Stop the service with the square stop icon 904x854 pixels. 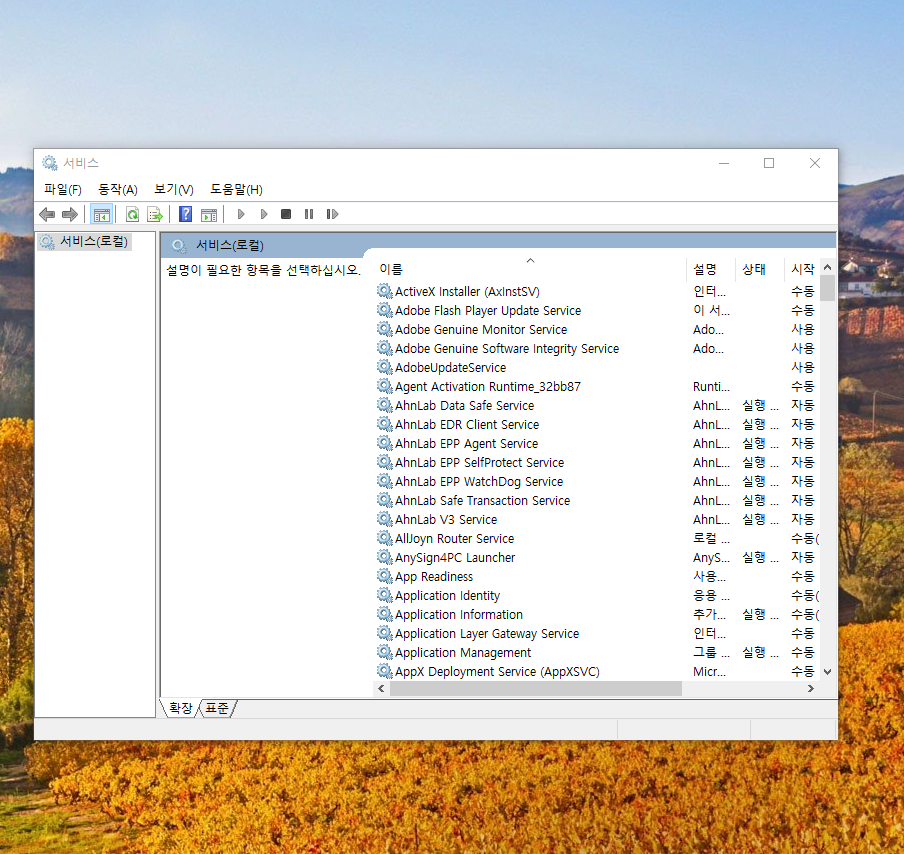(286, 215)
